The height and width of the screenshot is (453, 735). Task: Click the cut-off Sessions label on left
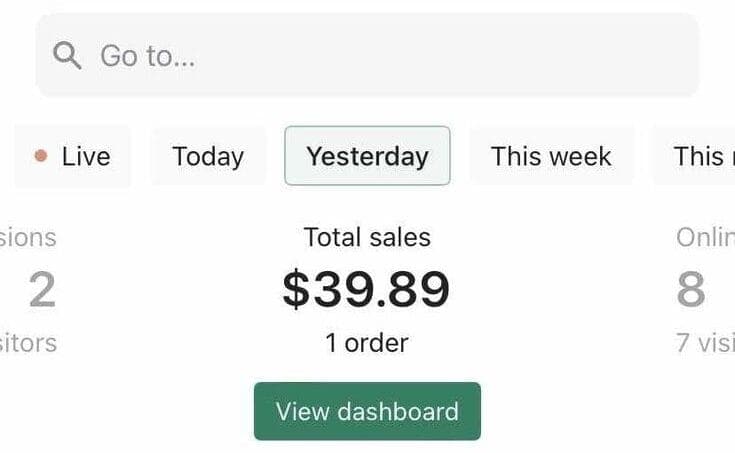(x=28, y=237)
